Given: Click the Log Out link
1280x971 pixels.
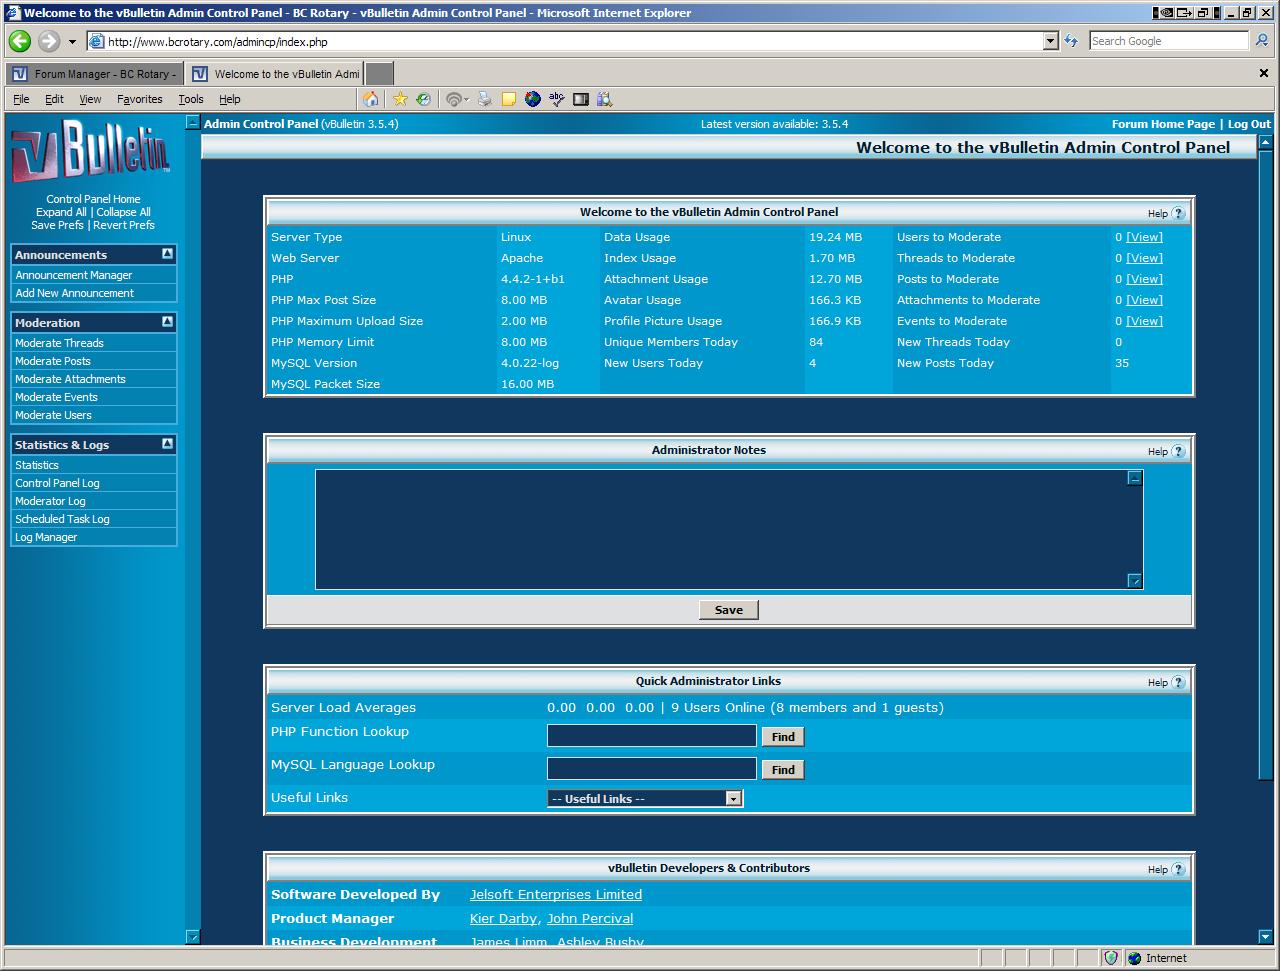Looking at the screenshot, I should point(1249,124).
